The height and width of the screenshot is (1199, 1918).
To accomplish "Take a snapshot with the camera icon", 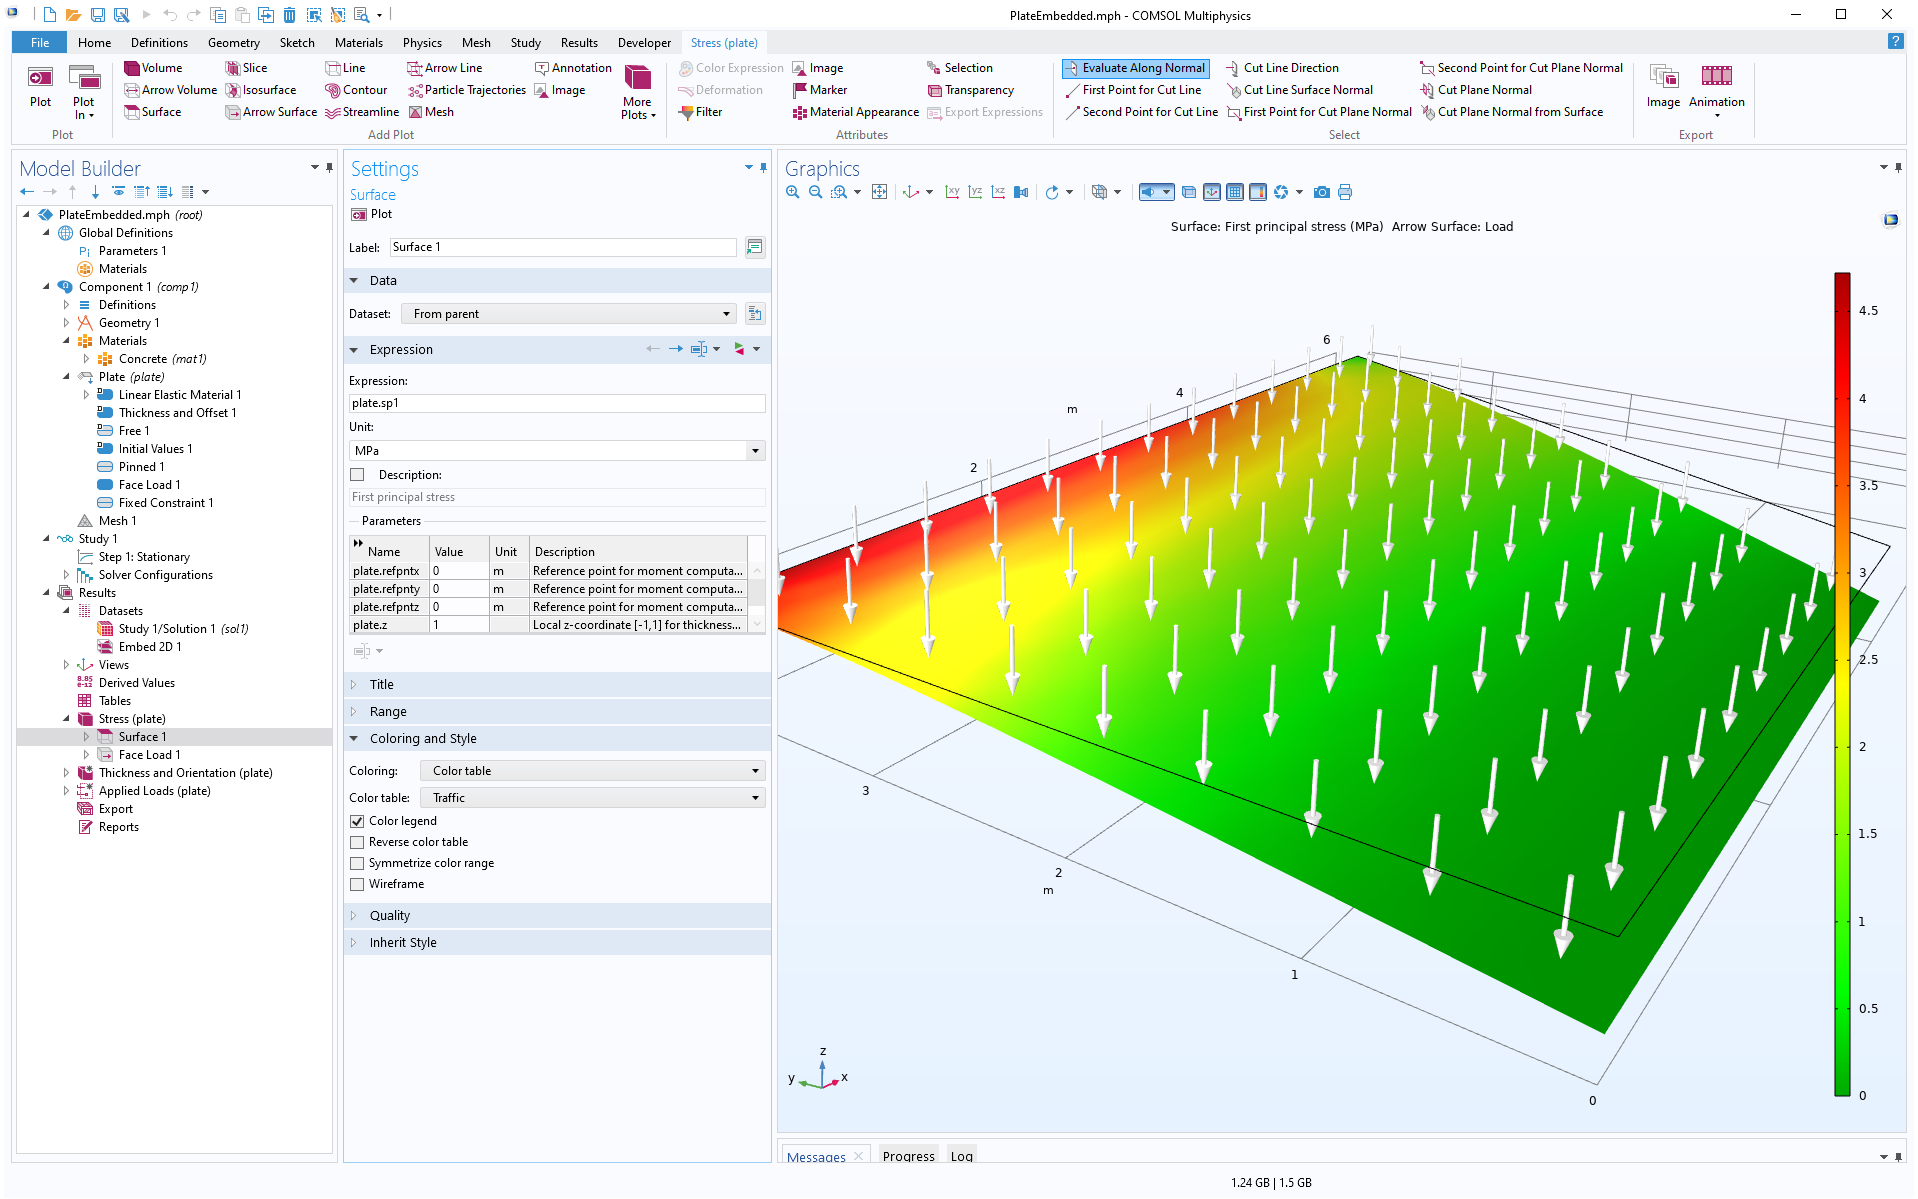I will (1321, 192).
